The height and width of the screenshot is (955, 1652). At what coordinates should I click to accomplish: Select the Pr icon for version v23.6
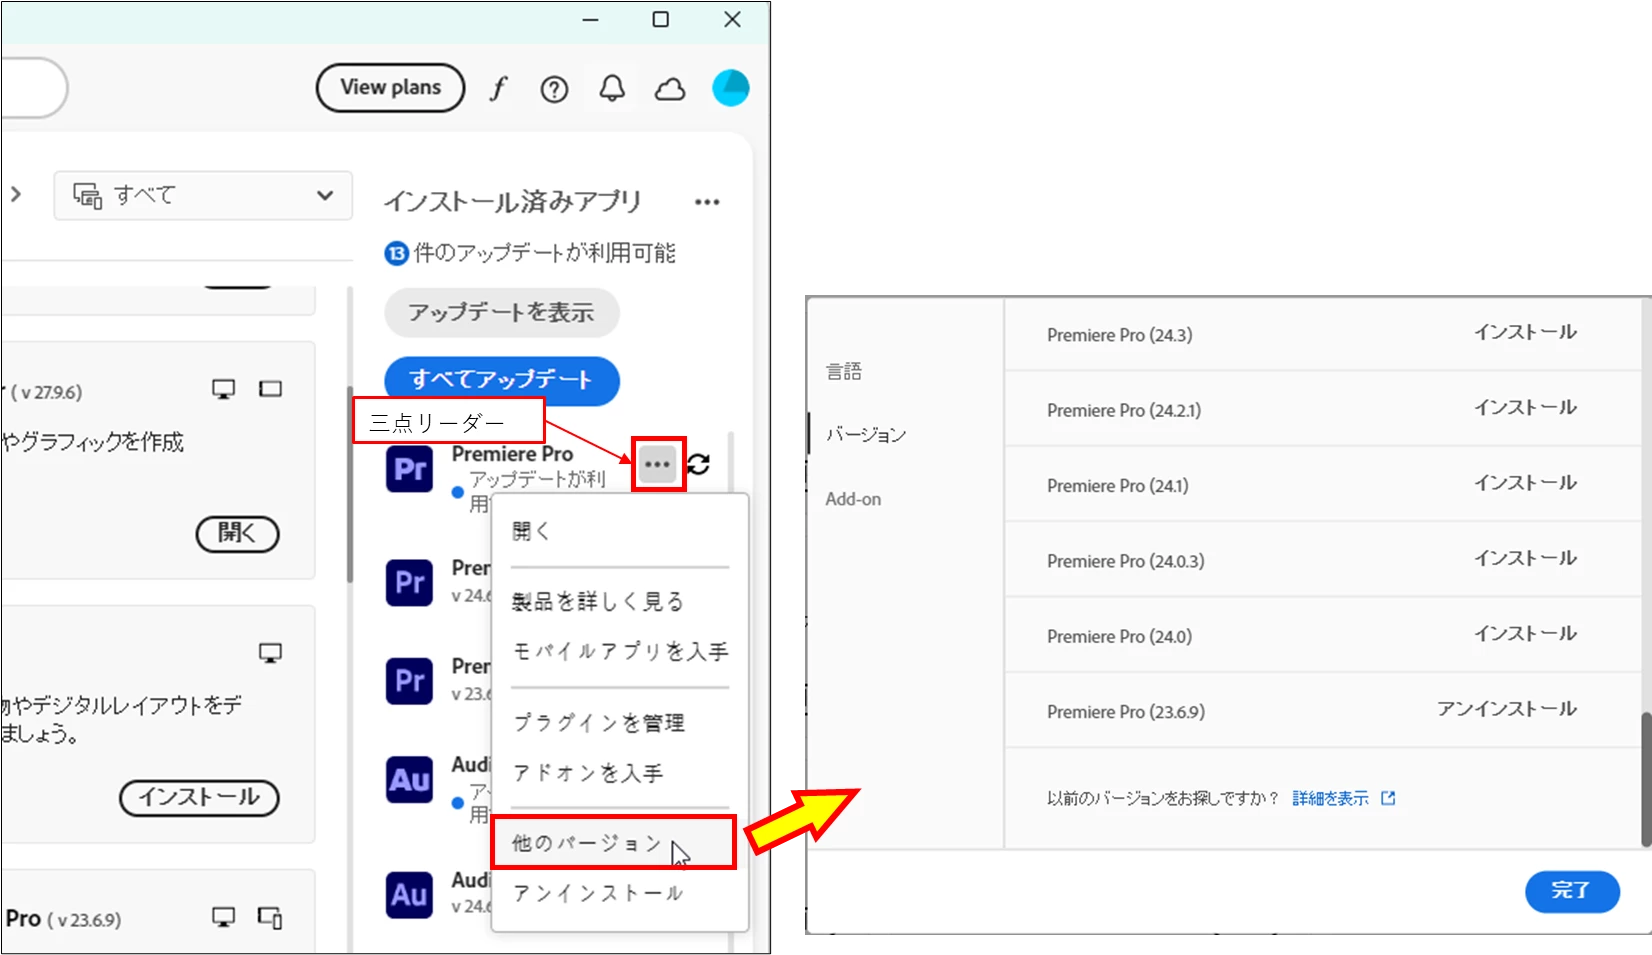coord(410,681)
